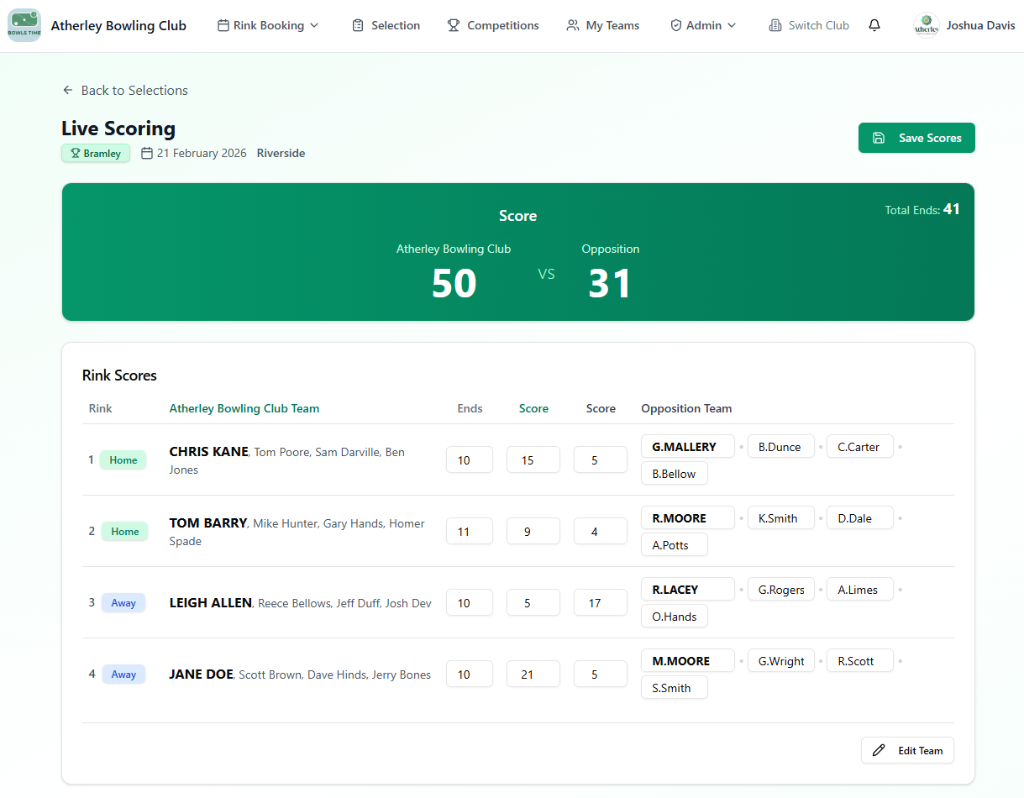The height and width of the screenshot is (798, 1024).
Task: Click S.Smith opposition player field
Action: [x=675, y=688]
